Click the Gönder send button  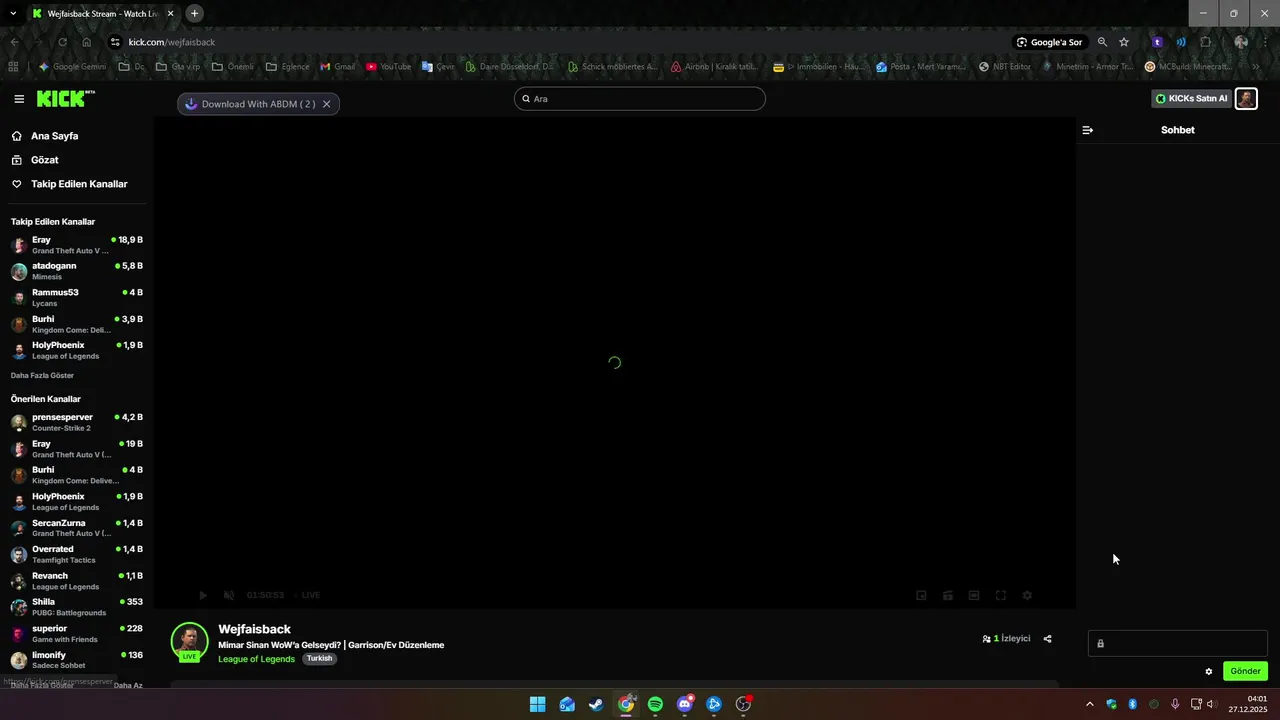click(x=1245, y=671)
